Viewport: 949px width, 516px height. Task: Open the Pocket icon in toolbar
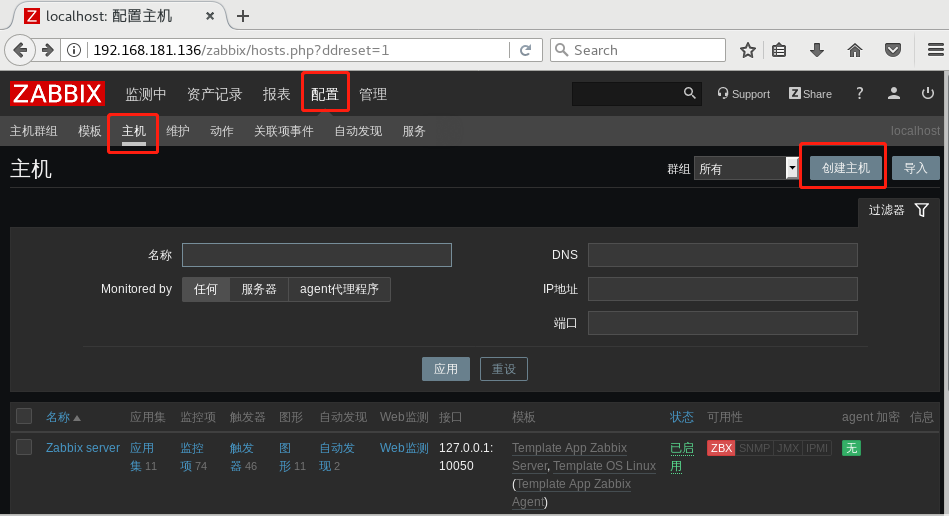tap(893, 50)
